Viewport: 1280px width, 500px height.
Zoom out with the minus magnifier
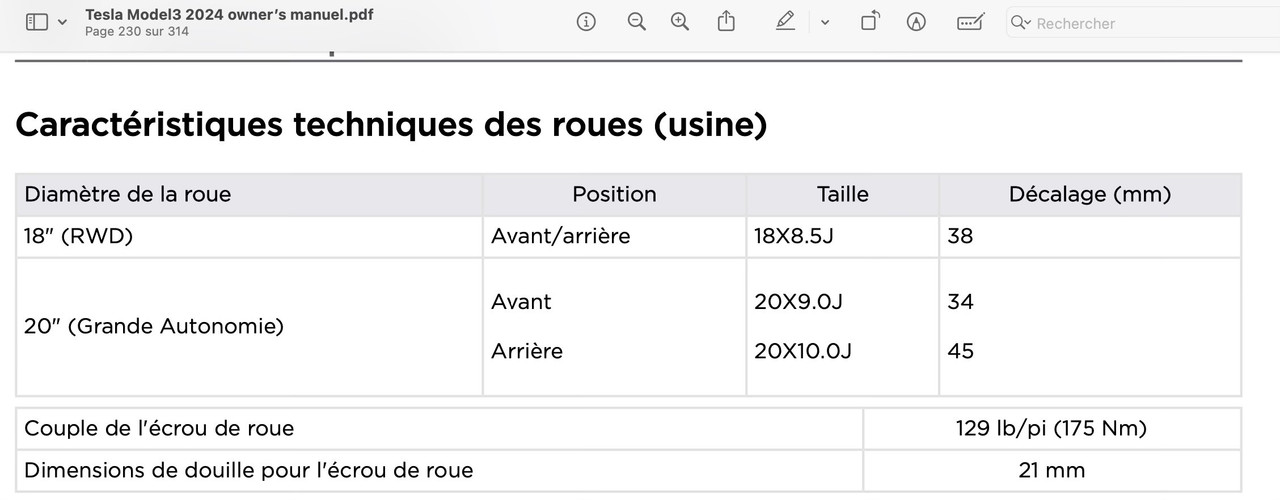pyautogui.click(x=637, y=22)
